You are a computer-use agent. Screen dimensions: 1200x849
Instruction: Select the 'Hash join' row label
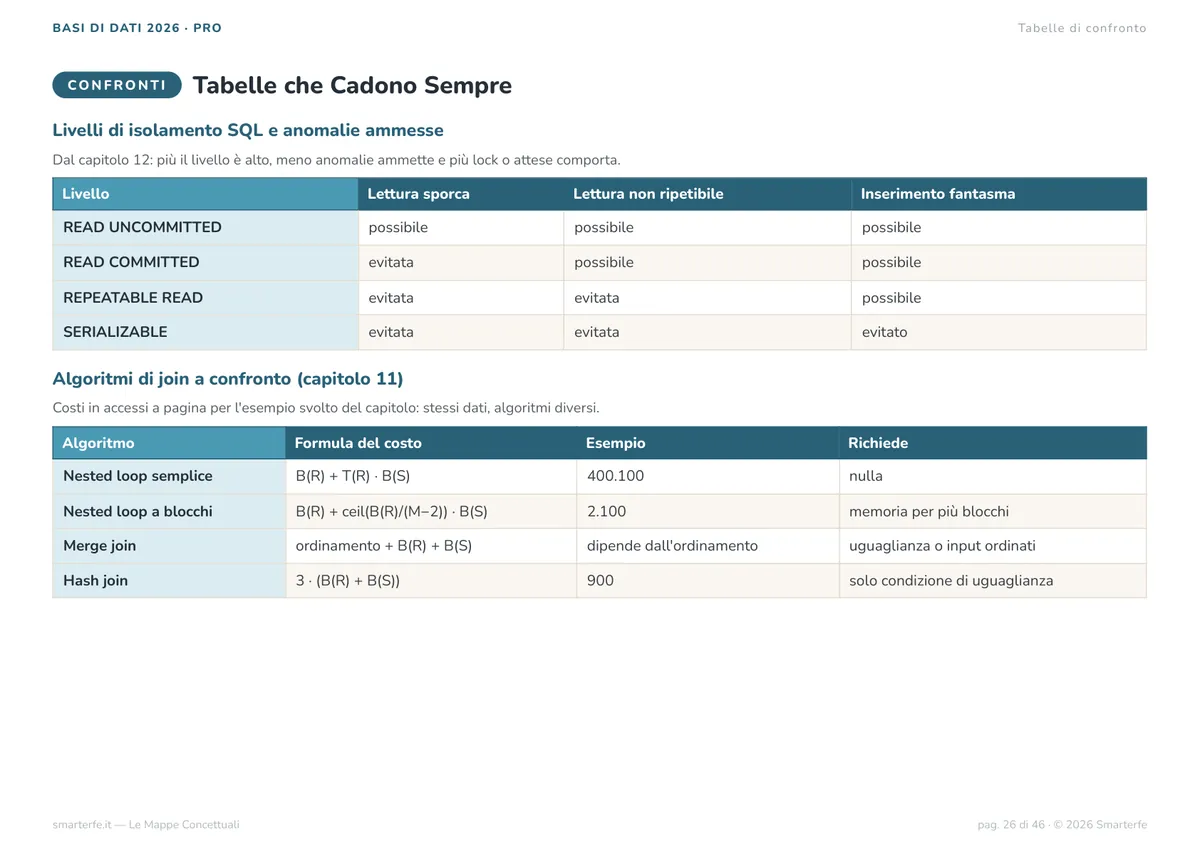[95, 580]
